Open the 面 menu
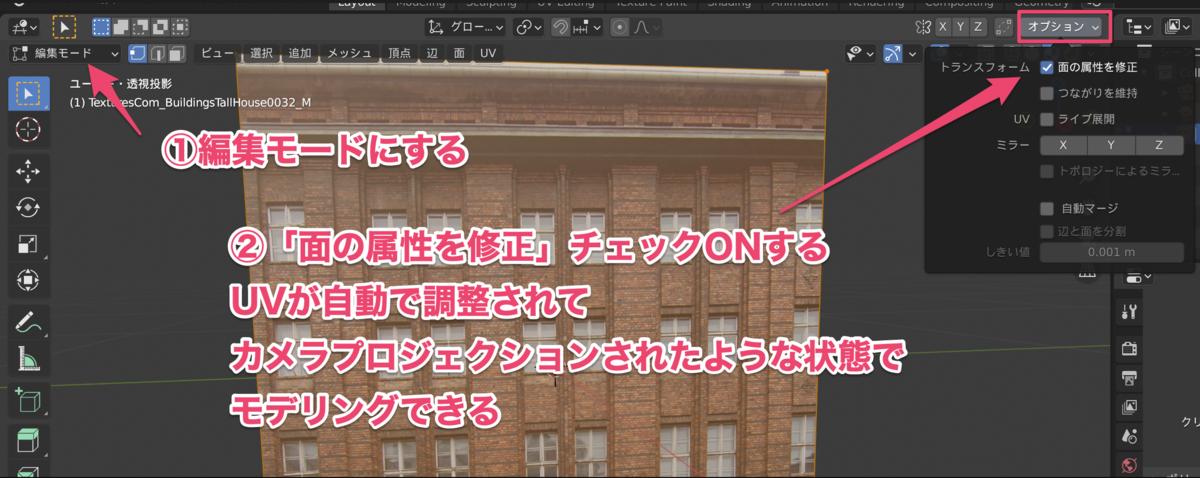 [x=459, y=53]
